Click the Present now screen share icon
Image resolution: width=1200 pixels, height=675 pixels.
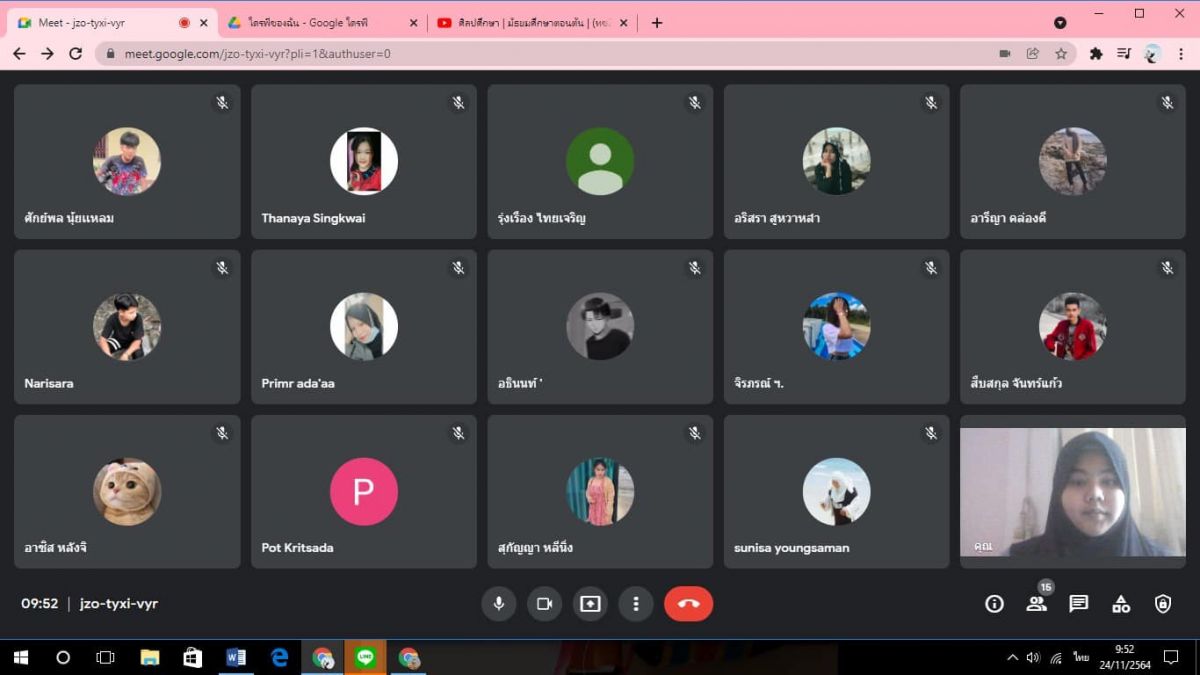(590, 604)
